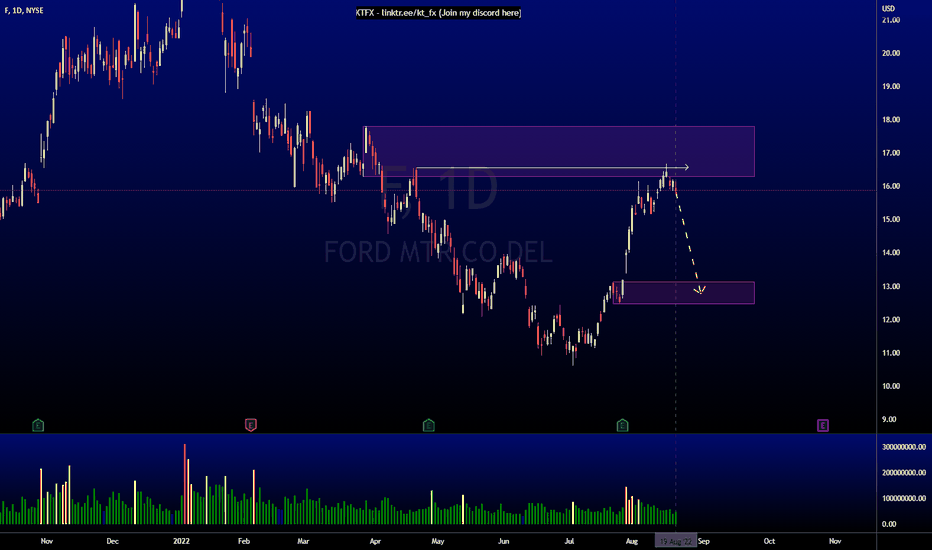Open the purple upcoming earnings marker
Screen dimensions: 932x550
coord(823,425)
